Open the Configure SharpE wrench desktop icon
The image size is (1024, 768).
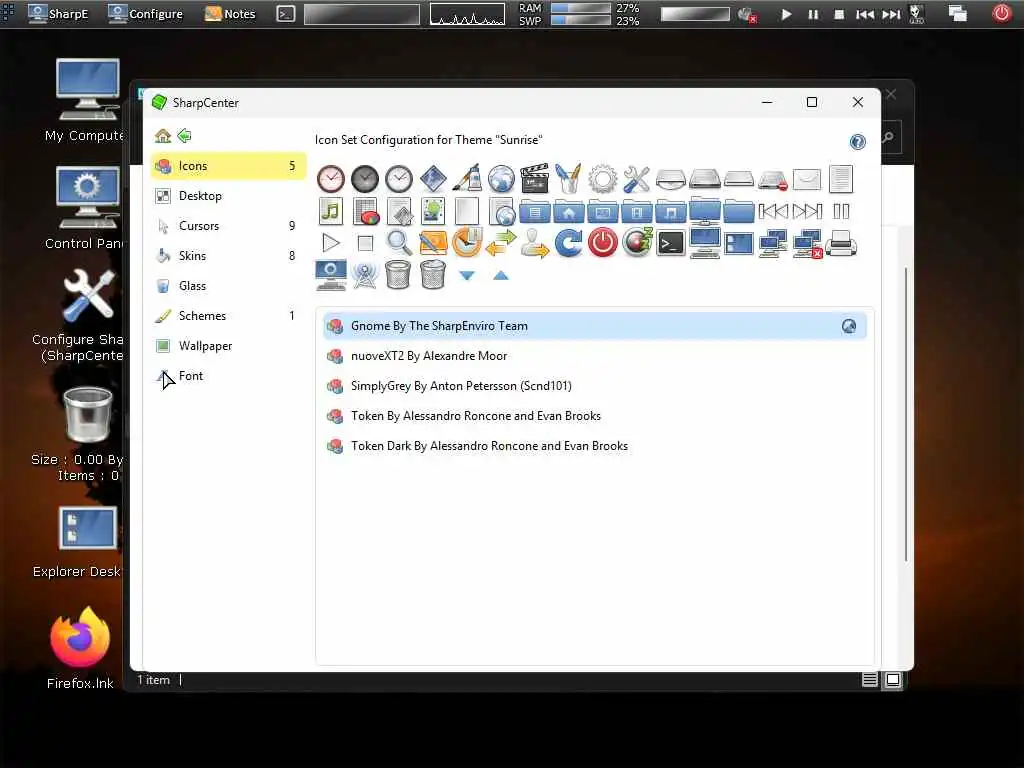coord(88,296)
